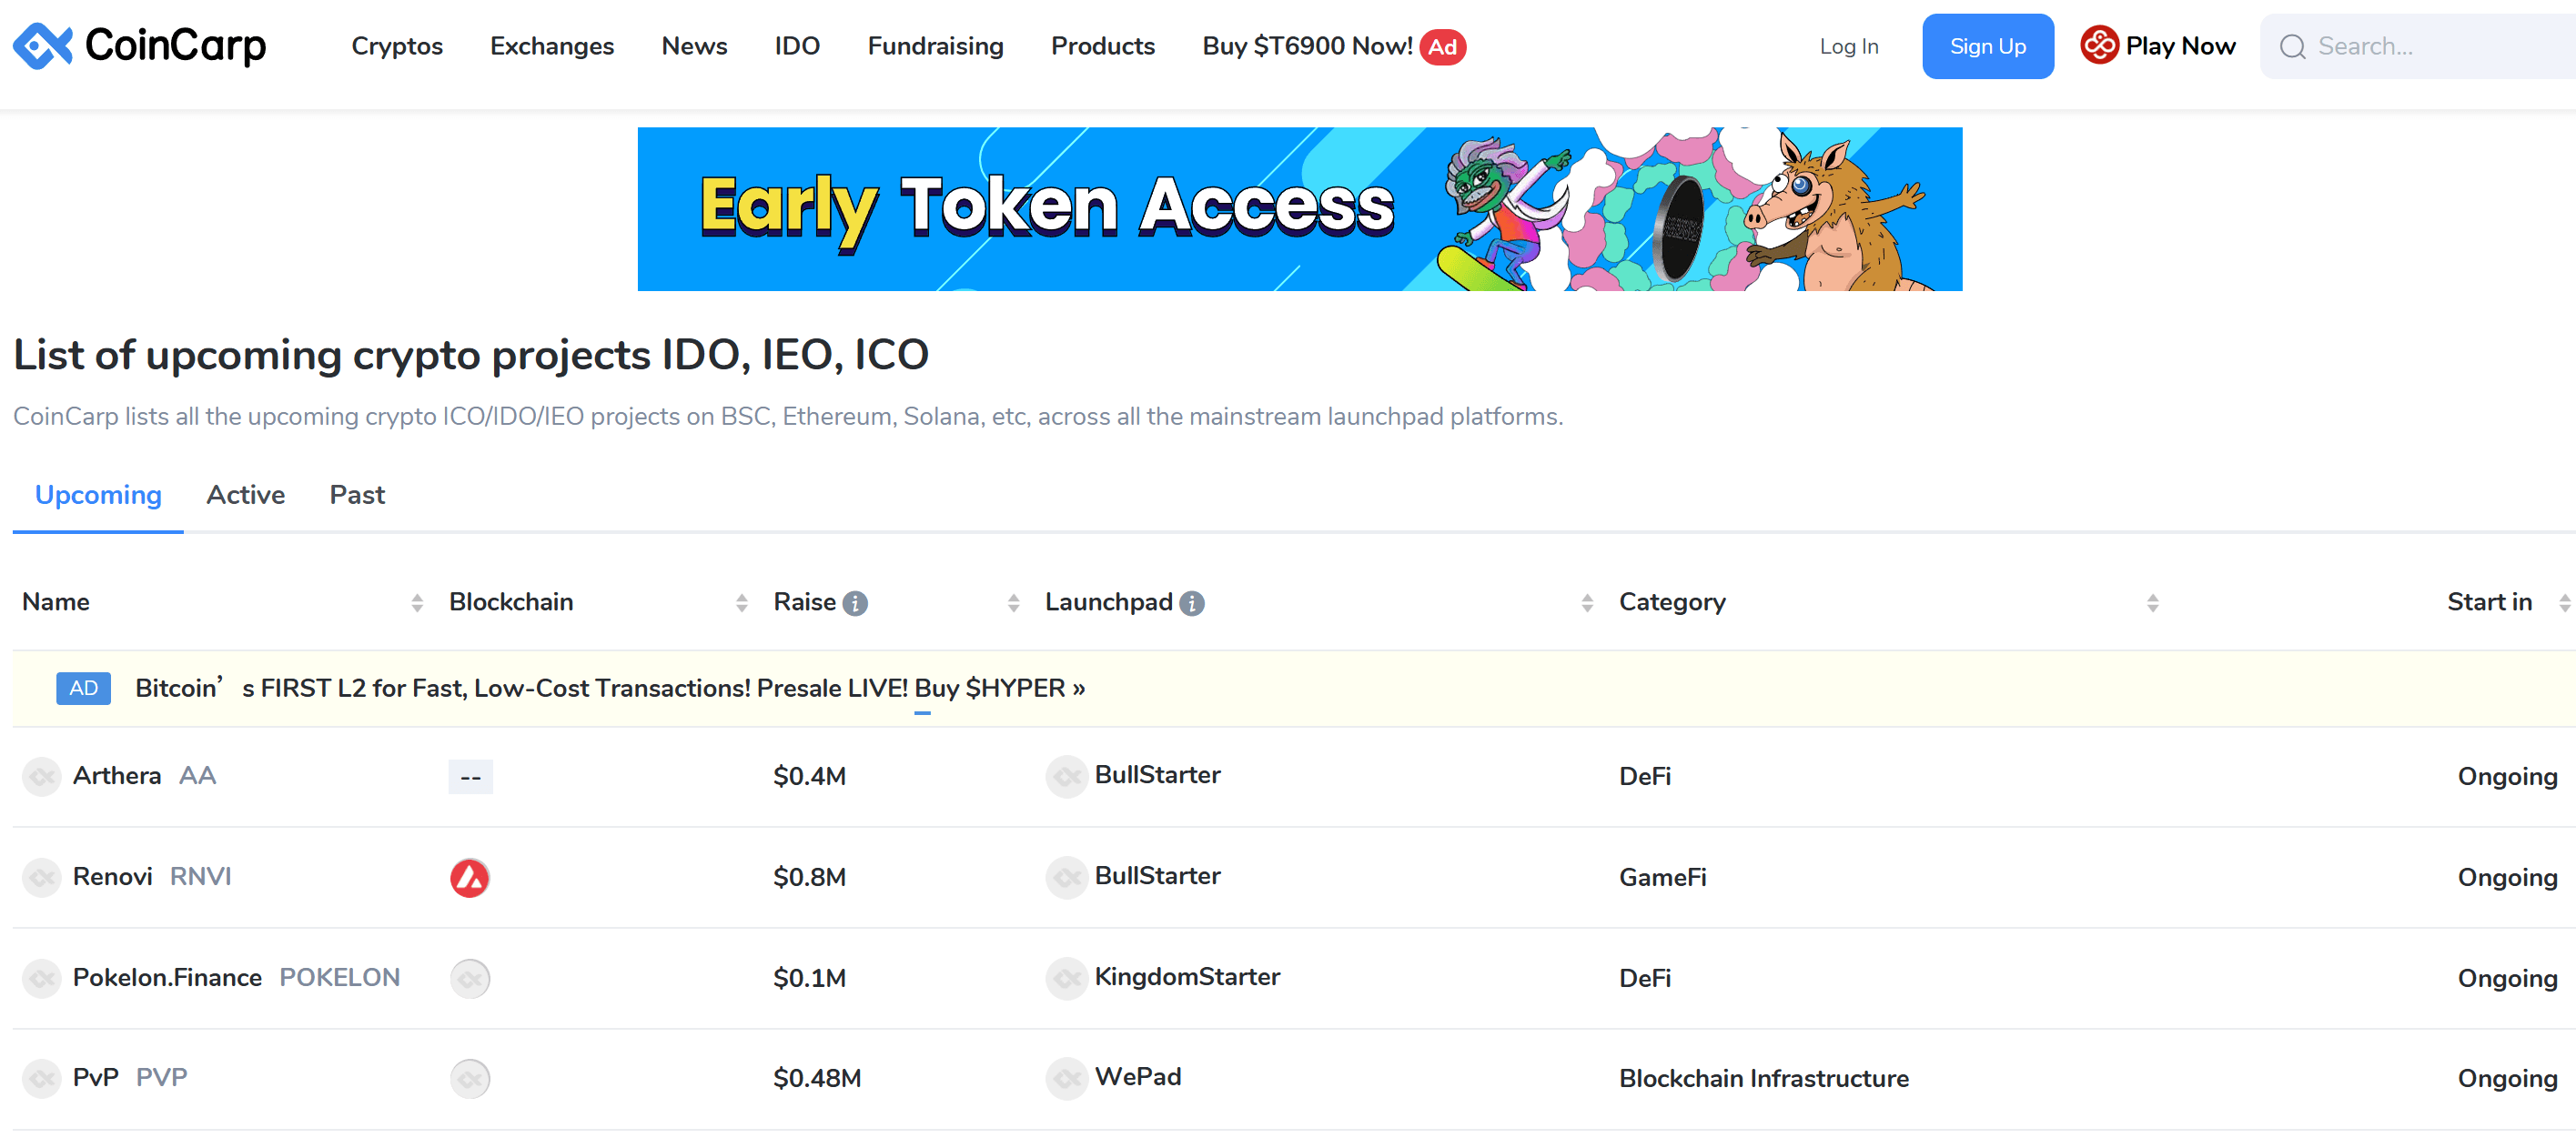Switch to the Active tab
Screen dimensions: 2576x1138
(x=246, y=495)
